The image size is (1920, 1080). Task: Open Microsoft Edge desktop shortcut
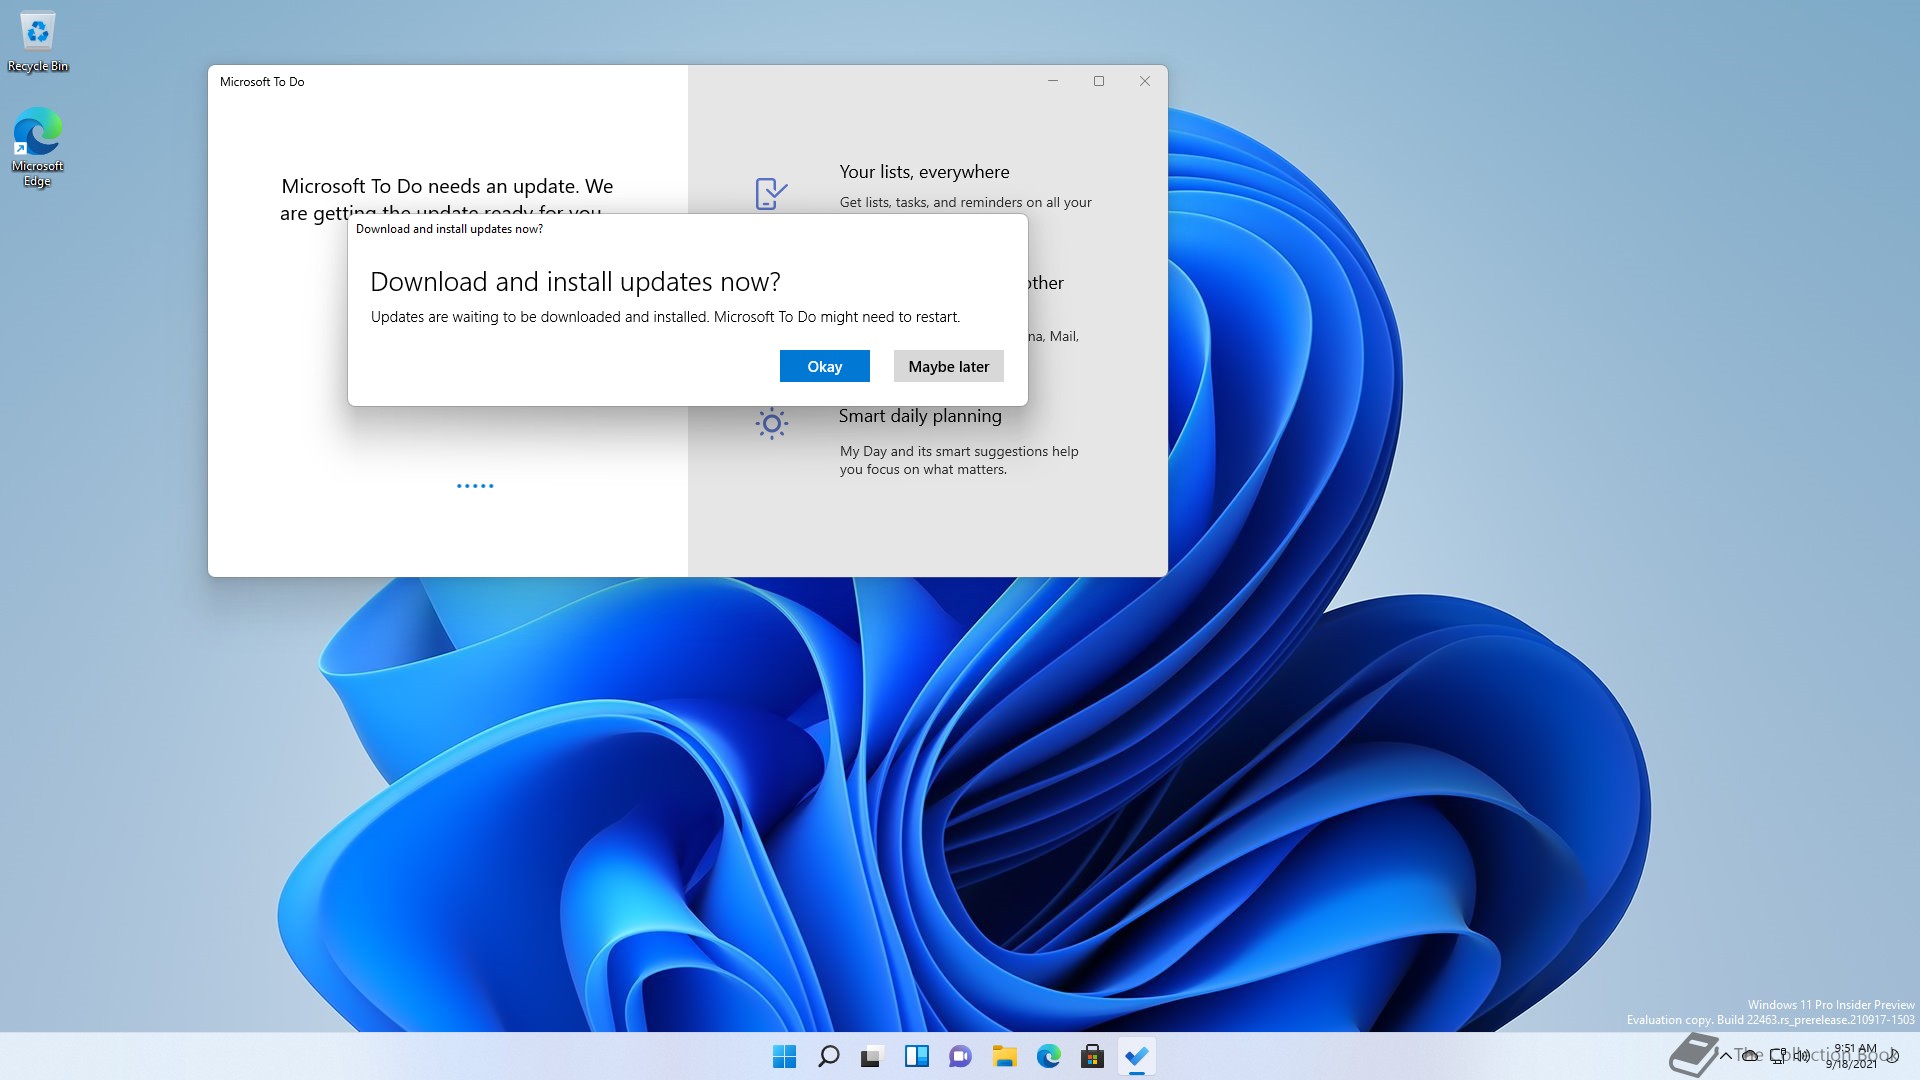38,147
